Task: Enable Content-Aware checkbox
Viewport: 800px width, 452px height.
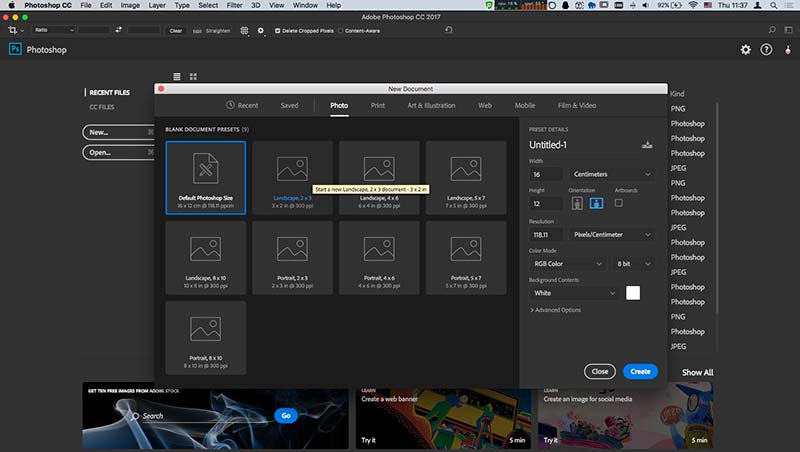Action: [x=341, y=31]
